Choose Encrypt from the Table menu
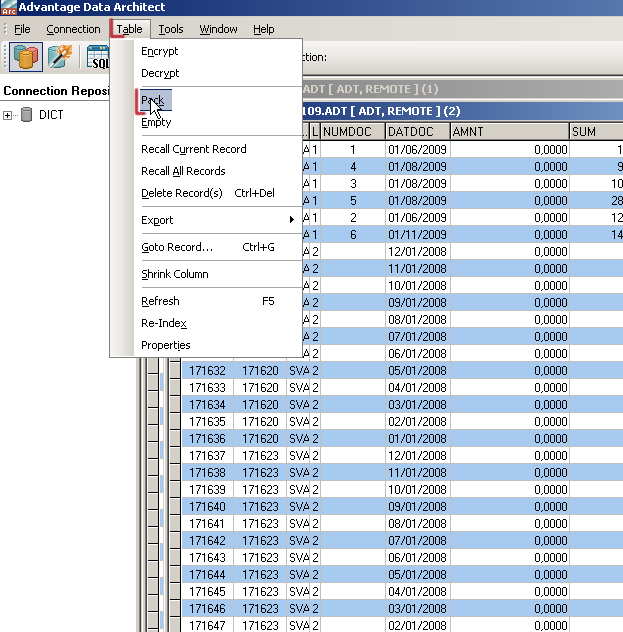The width and height of the screenshot is (623, 632). pyautogui.click(x=218, y=51)
